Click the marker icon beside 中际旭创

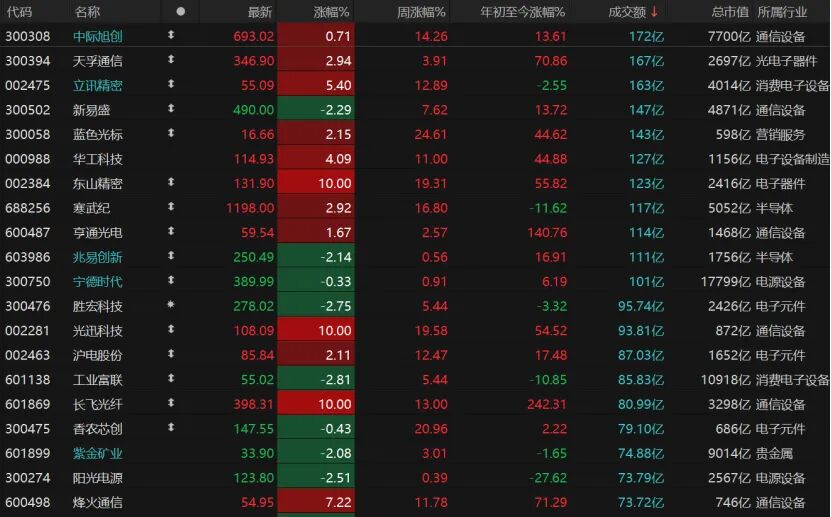pos(171,36)
